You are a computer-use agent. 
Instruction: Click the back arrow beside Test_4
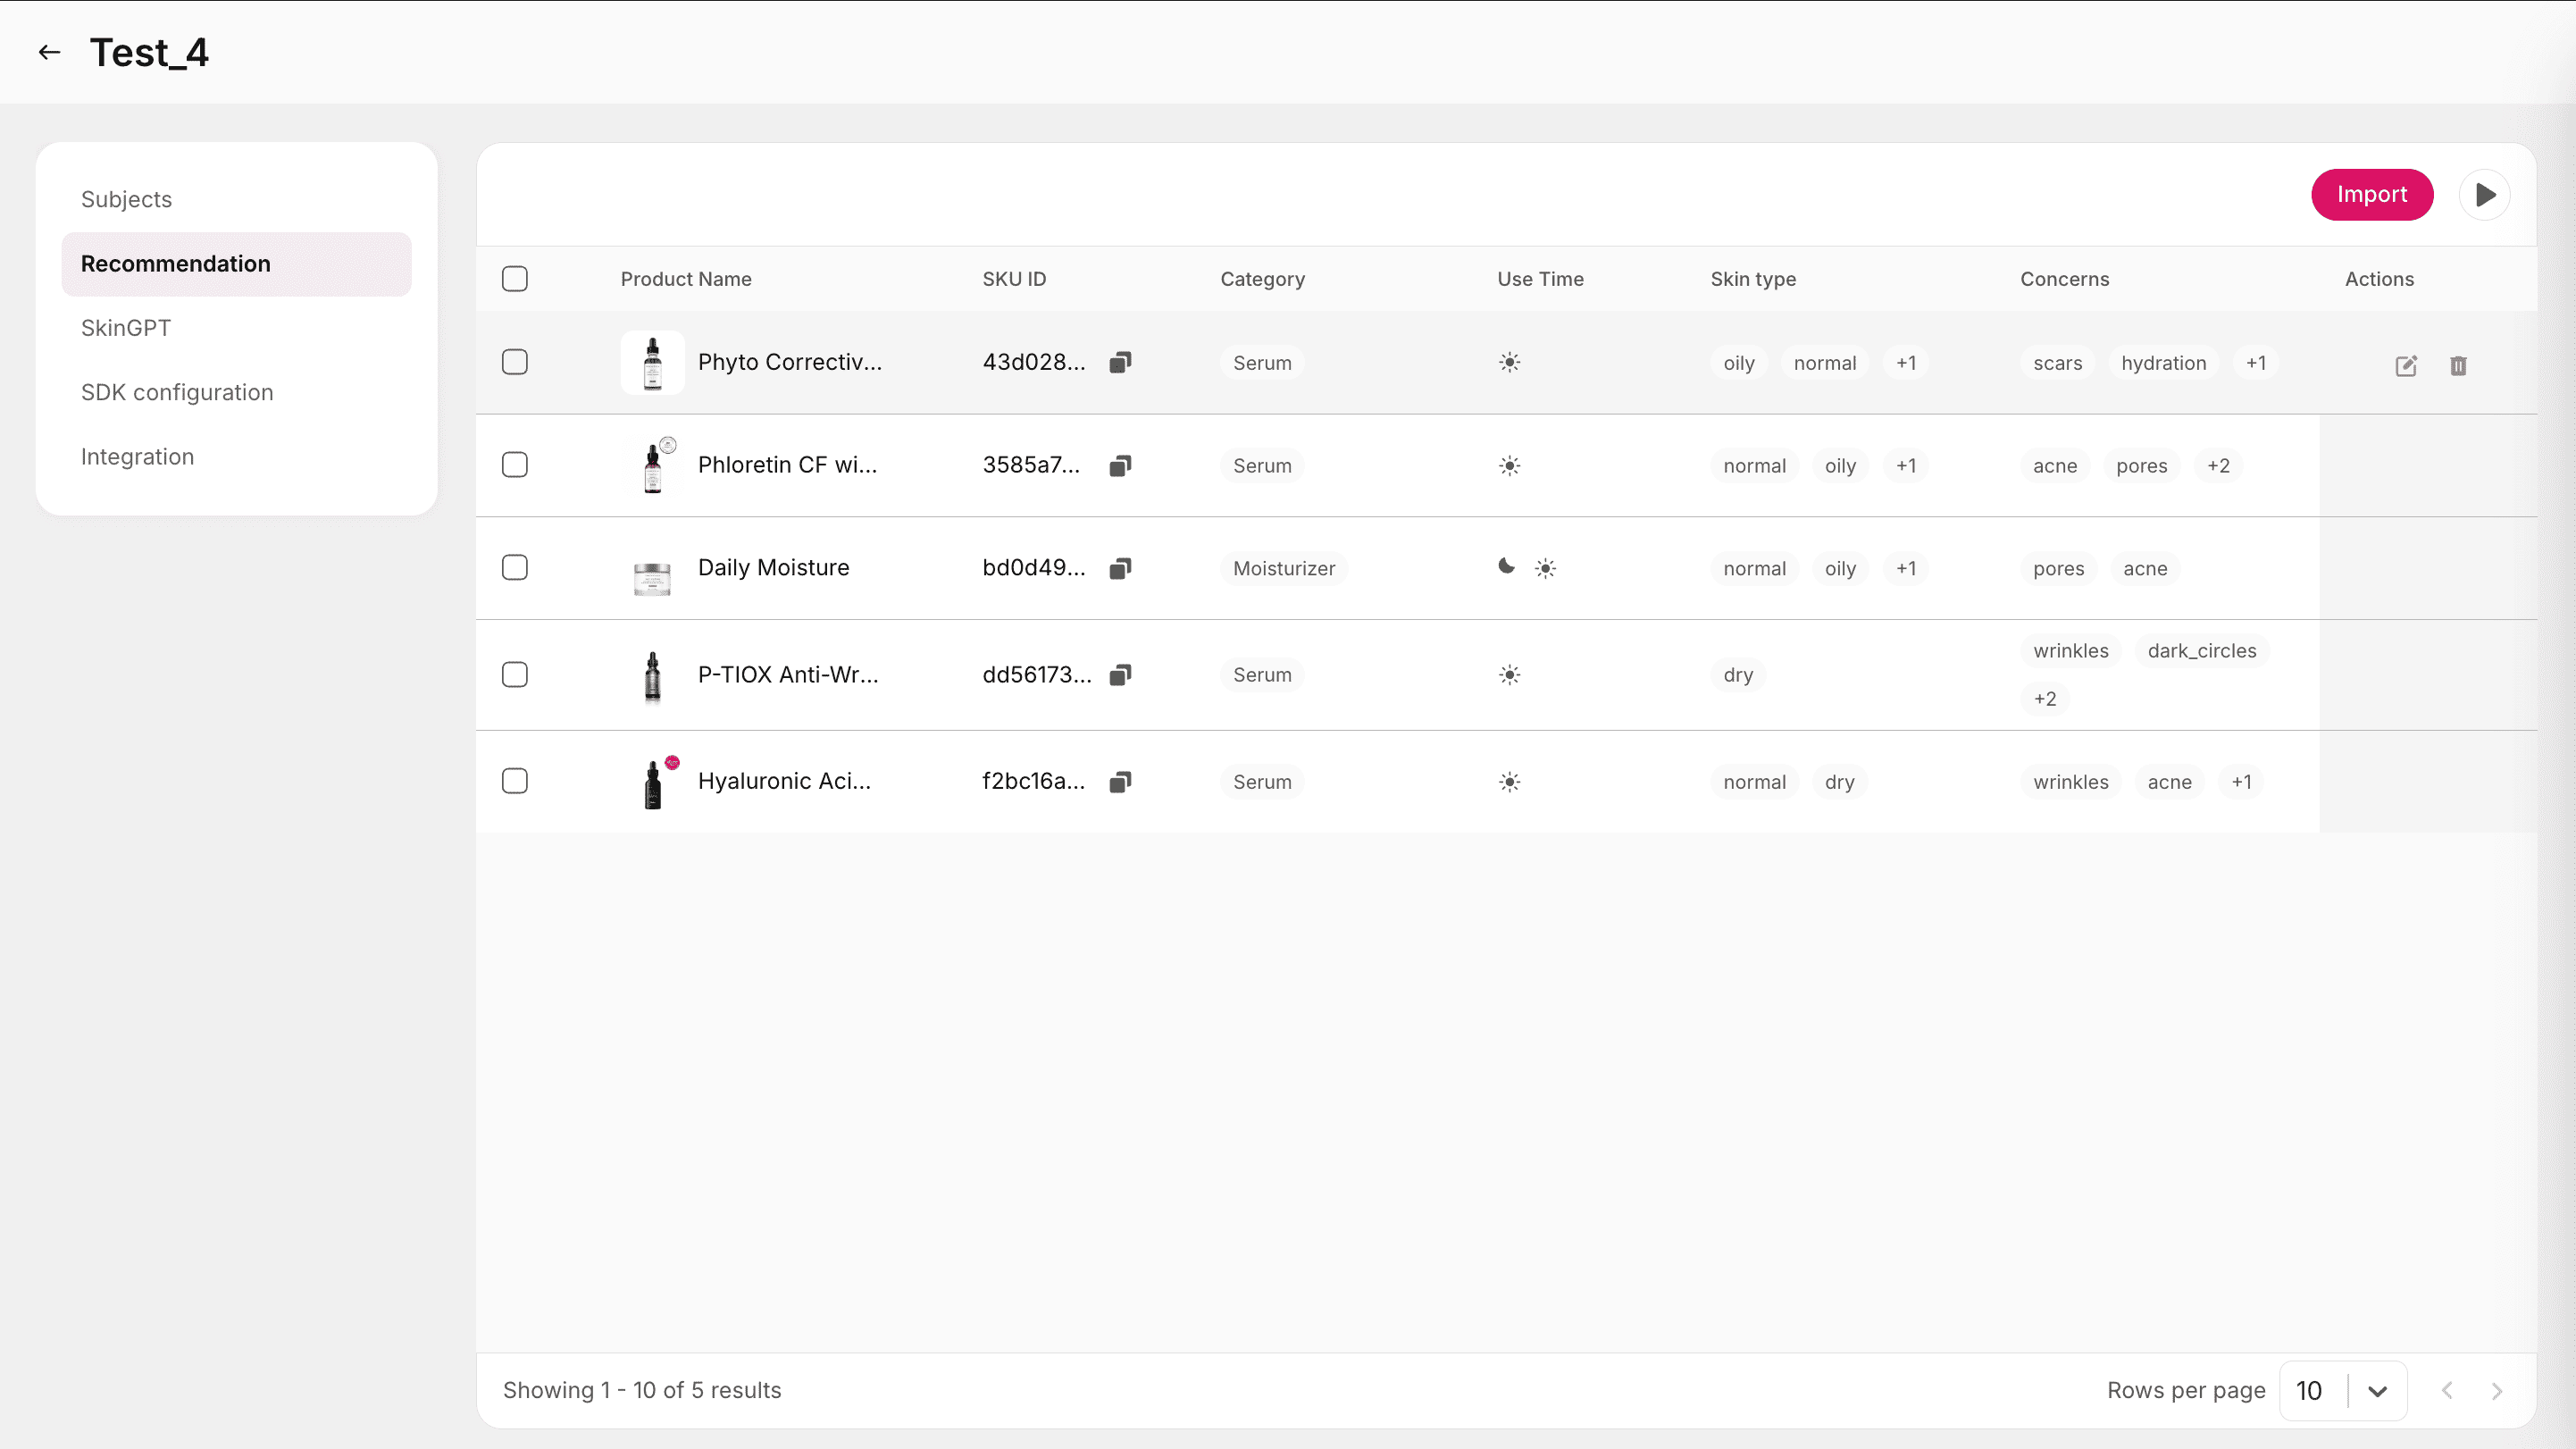click(49, 52)
